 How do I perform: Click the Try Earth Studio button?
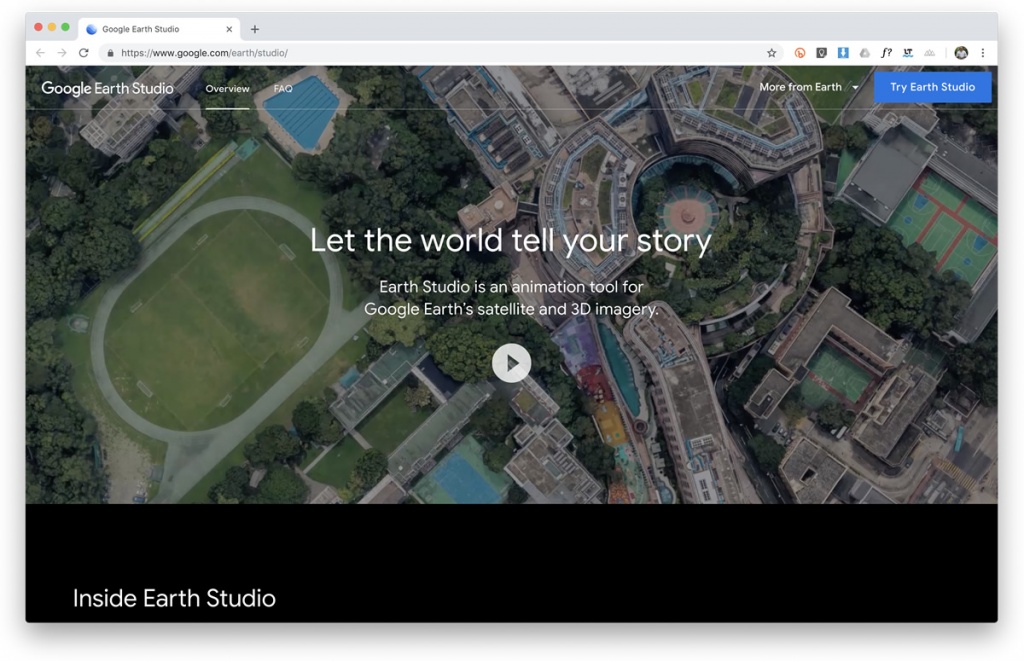932,87
